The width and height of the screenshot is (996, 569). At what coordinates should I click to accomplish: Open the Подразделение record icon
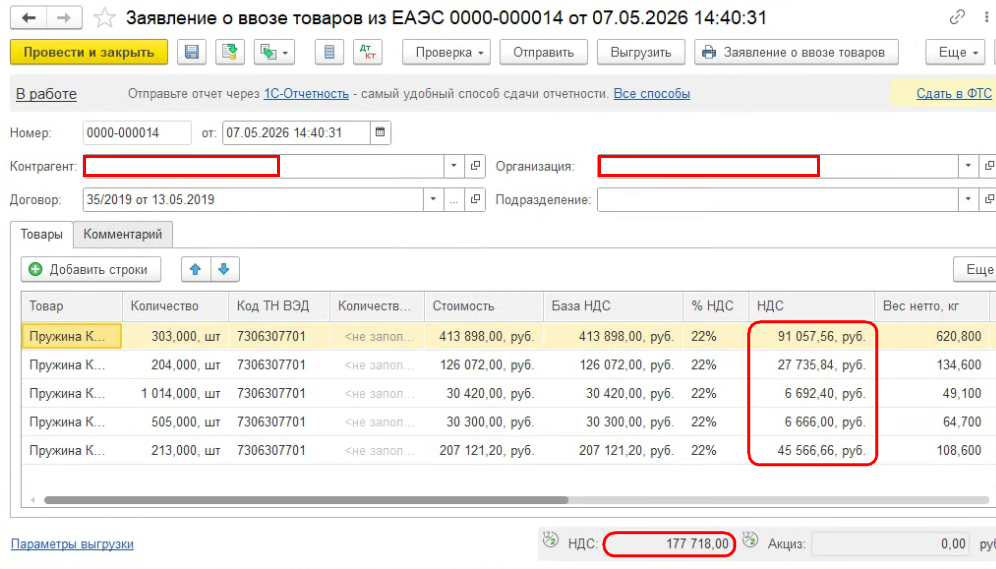[988, 199]
